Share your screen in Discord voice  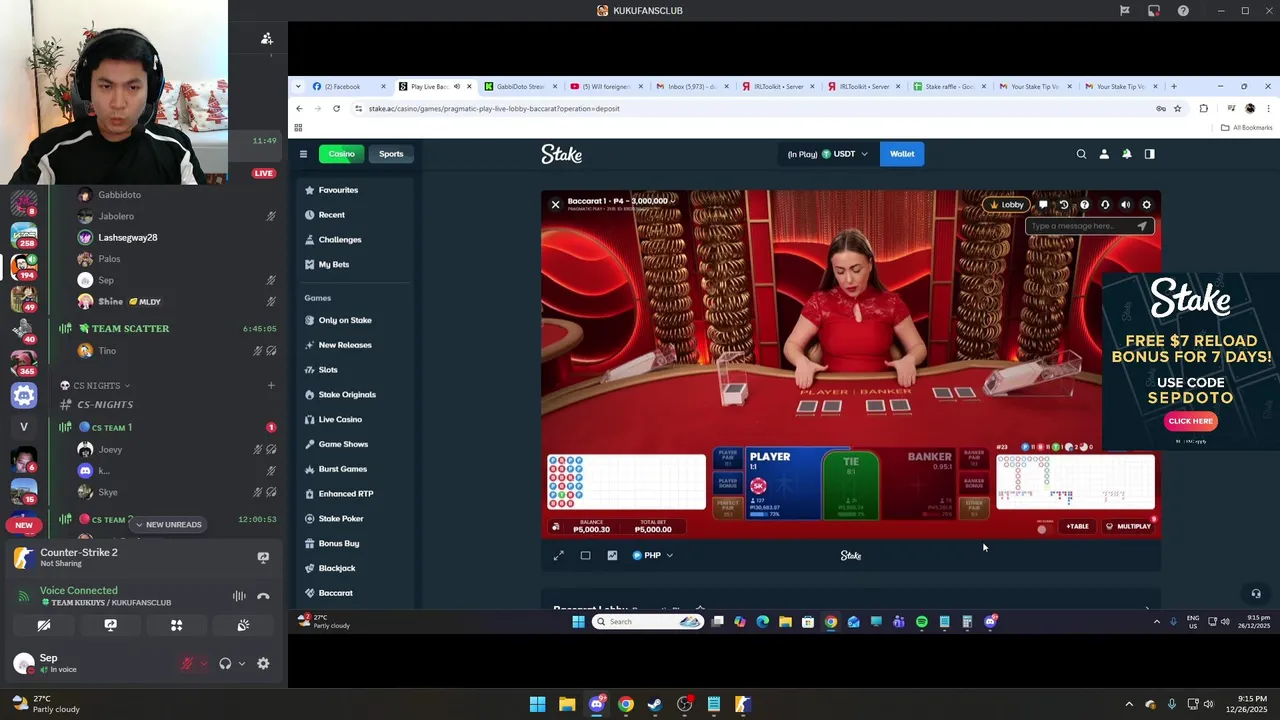click(110, 625)
